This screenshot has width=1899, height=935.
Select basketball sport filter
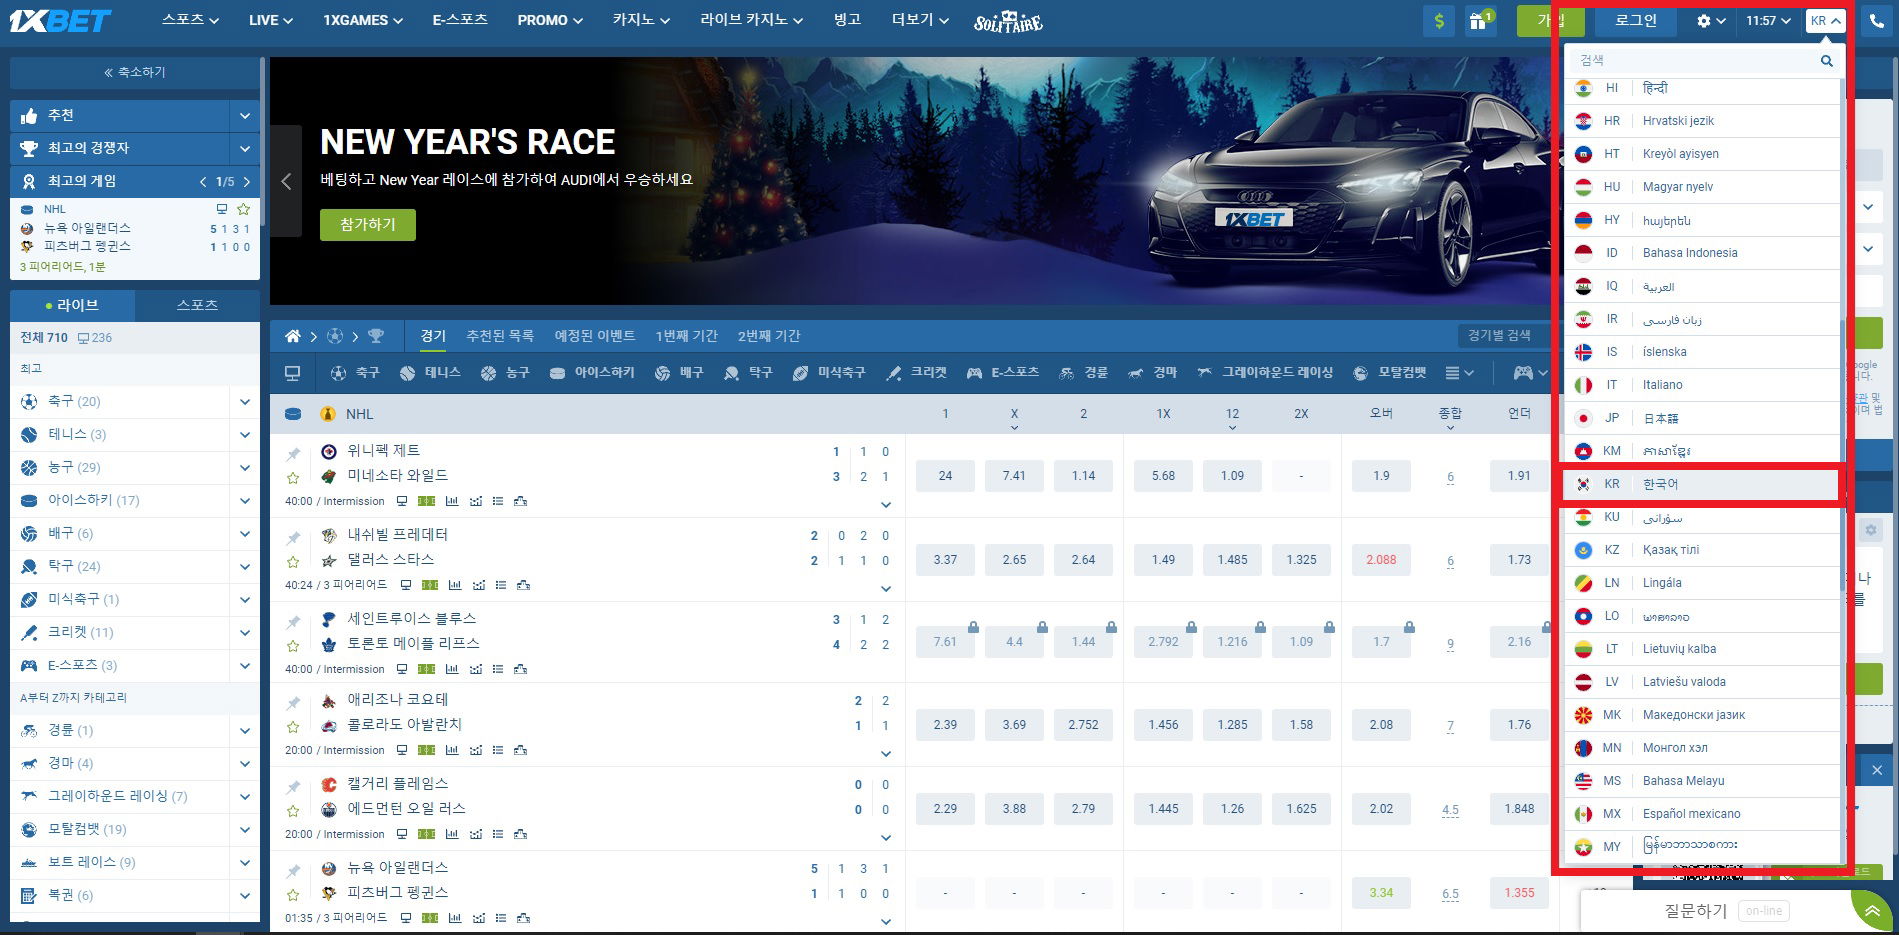[x=504, y=373]
